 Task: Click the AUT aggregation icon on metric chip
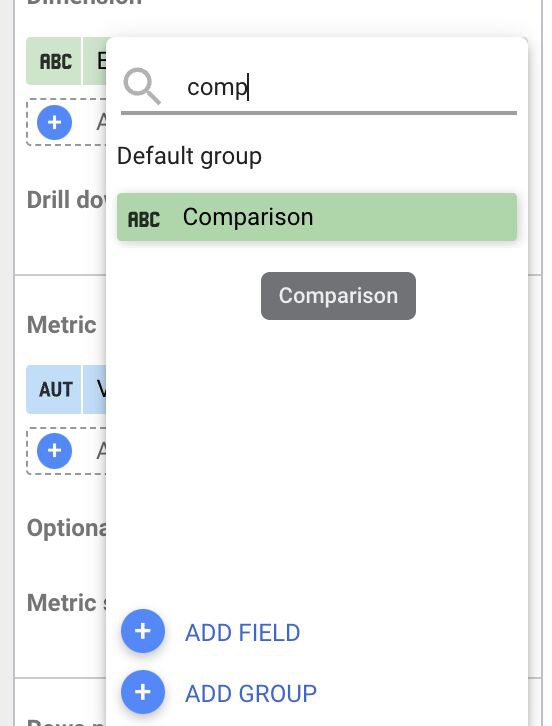click(x=56, y=389)
